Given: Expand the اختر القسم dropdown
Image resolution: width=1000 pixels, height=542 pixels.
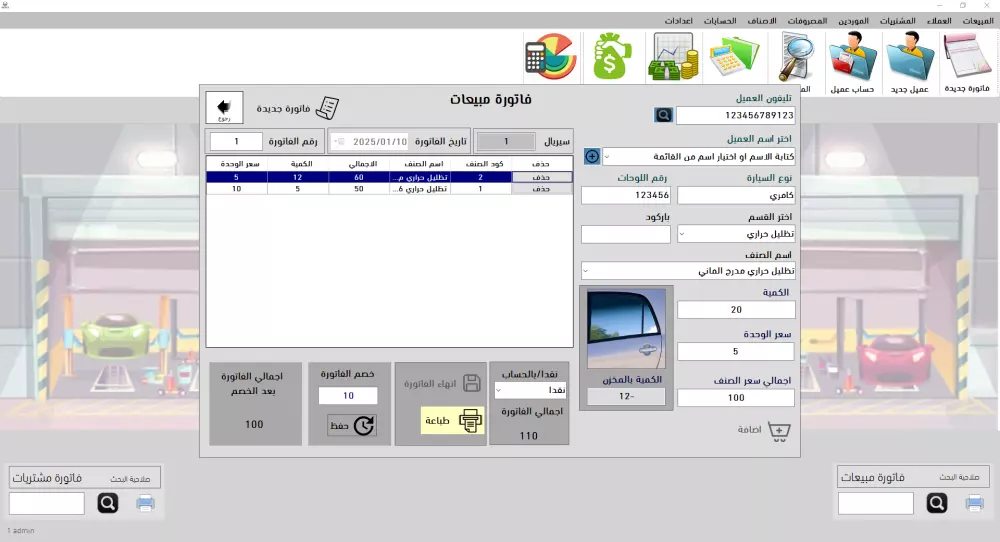Looking at the screenshot, I should pos(682,234).
